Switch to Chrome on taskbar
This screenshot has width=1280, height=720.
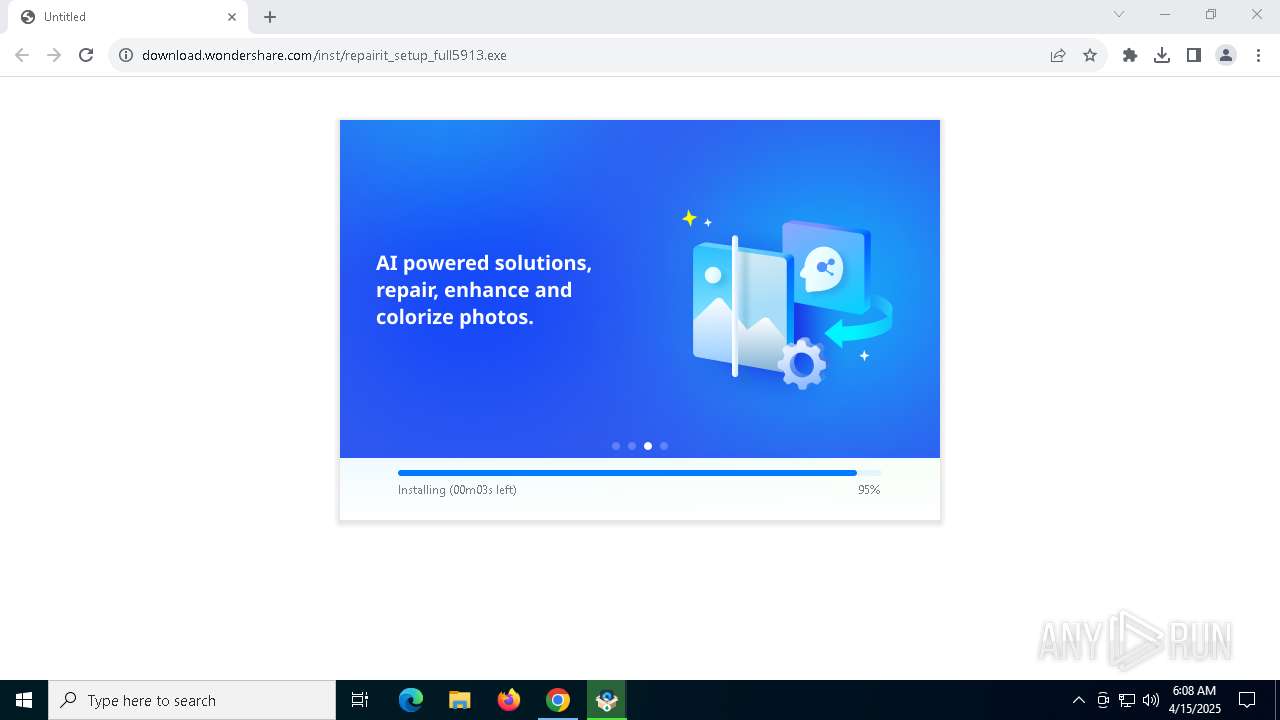pos(558,700)
